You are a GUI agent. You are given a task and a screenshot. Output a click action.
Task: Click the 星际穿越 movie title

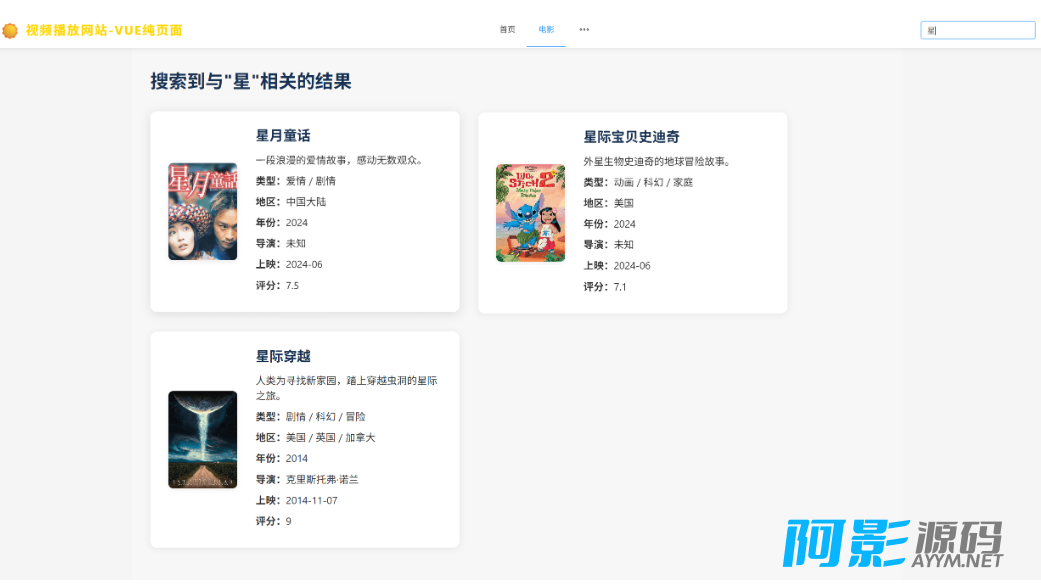(283, 357)
